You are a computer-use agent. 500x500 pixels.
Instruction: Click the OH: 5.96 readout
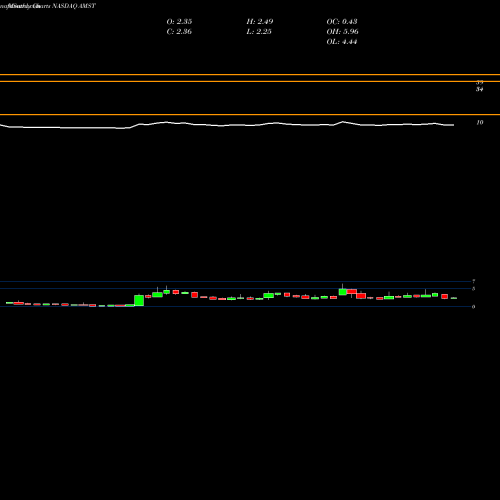click(x=343, y=31)
